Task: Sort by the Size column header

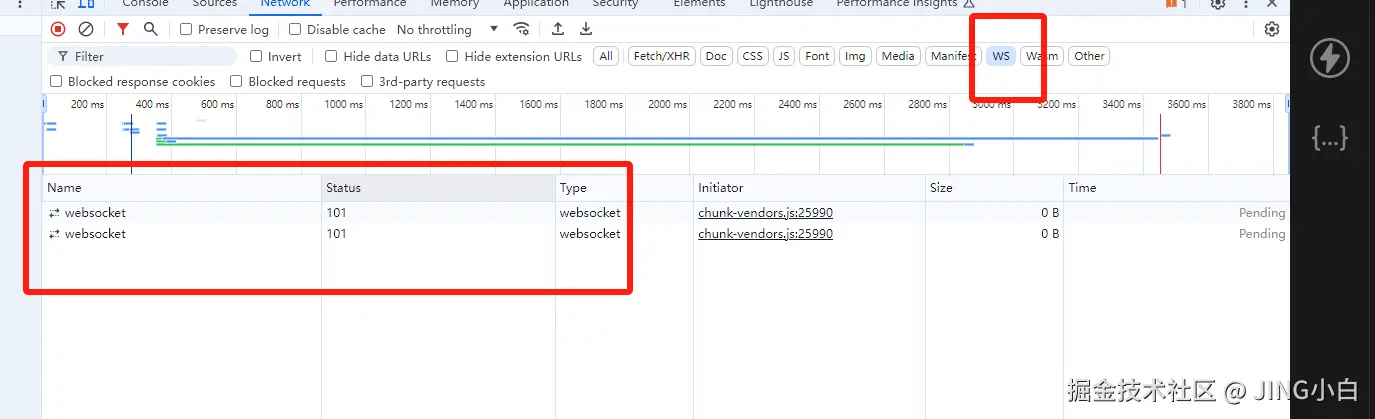Action: point(993,187)
